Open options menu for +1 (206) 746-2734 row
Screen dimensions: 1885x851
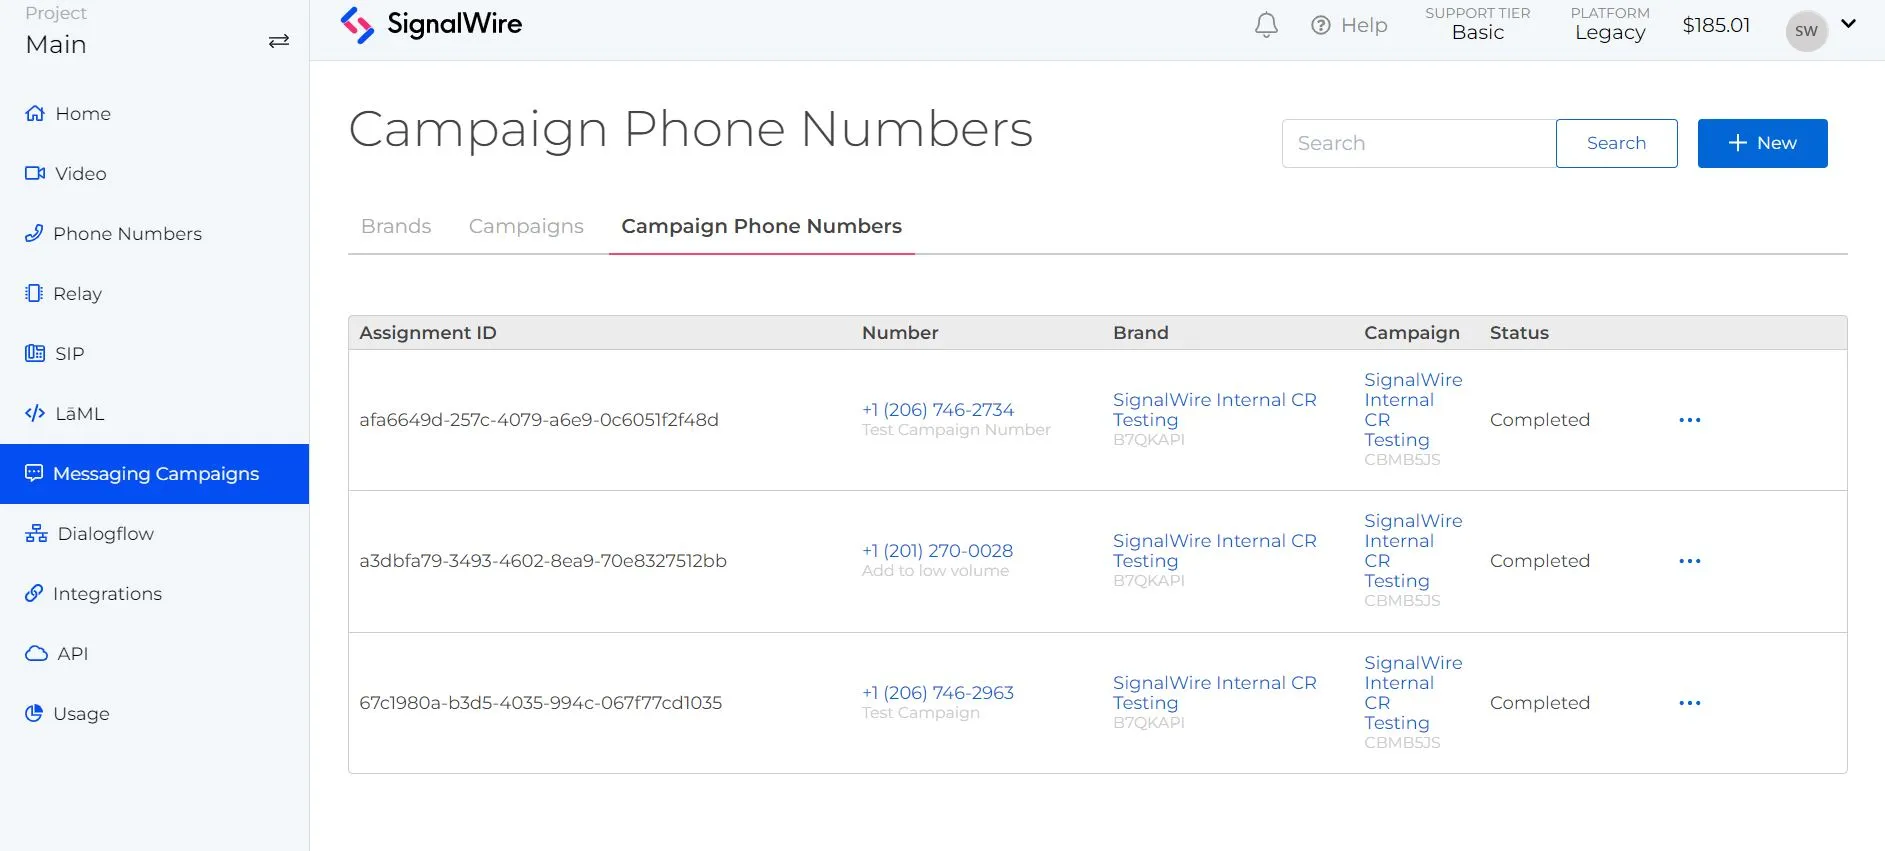tap(1689, 420)
